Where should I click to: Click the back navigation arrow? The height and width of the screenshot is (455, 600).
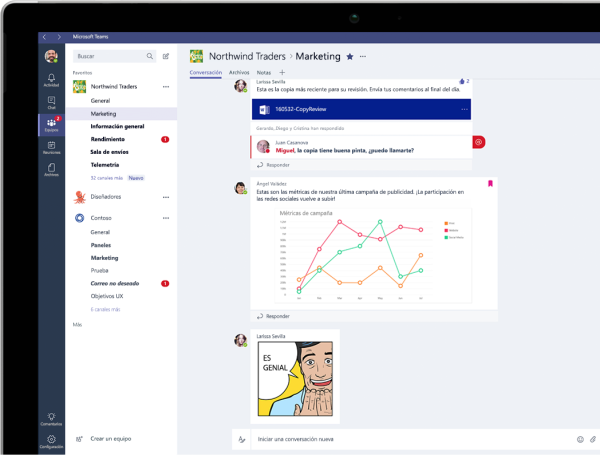[x=44, y=37]
